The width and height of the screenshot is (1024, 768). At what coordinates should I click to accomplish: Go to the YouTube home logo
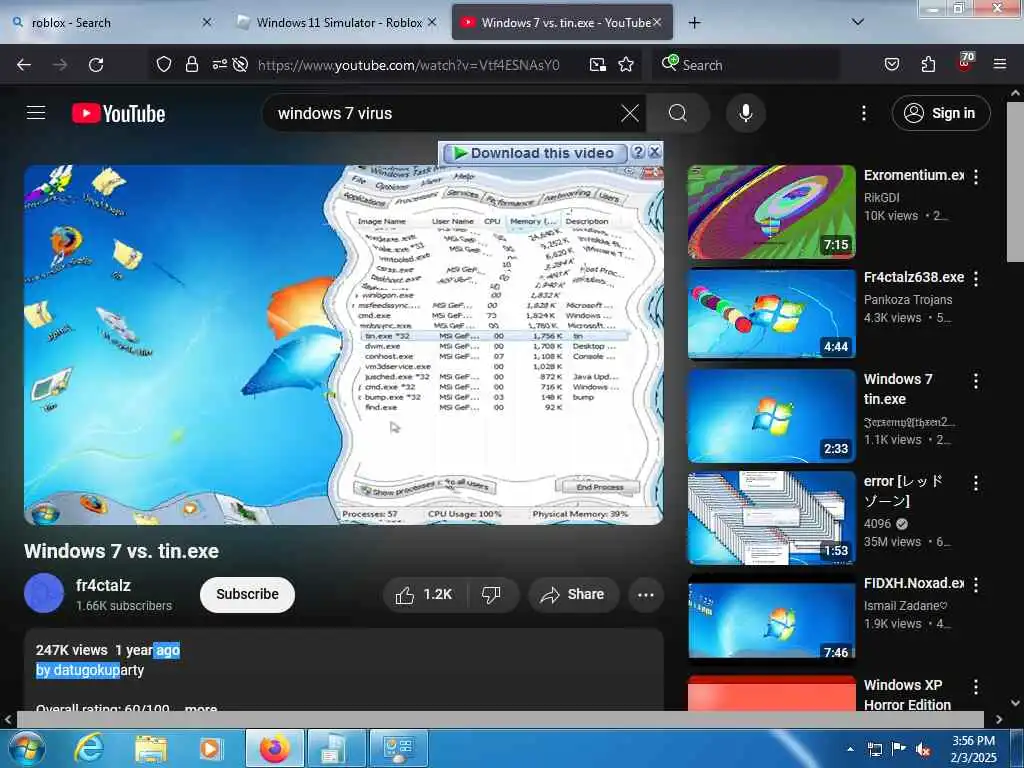click(x=118, y=114)
